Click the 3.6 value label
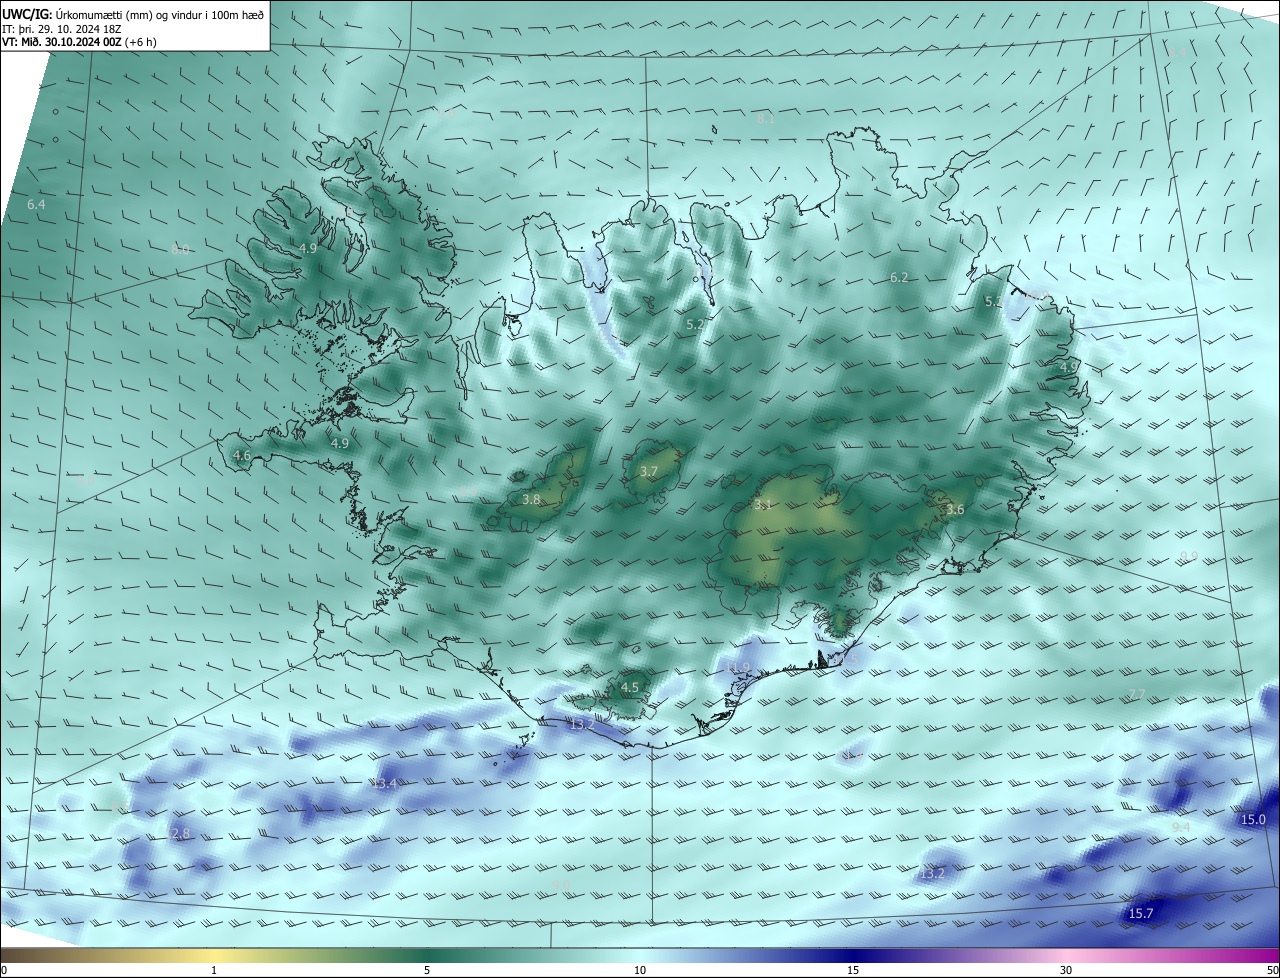This screenshot has height=978, width=1280. 955,509
